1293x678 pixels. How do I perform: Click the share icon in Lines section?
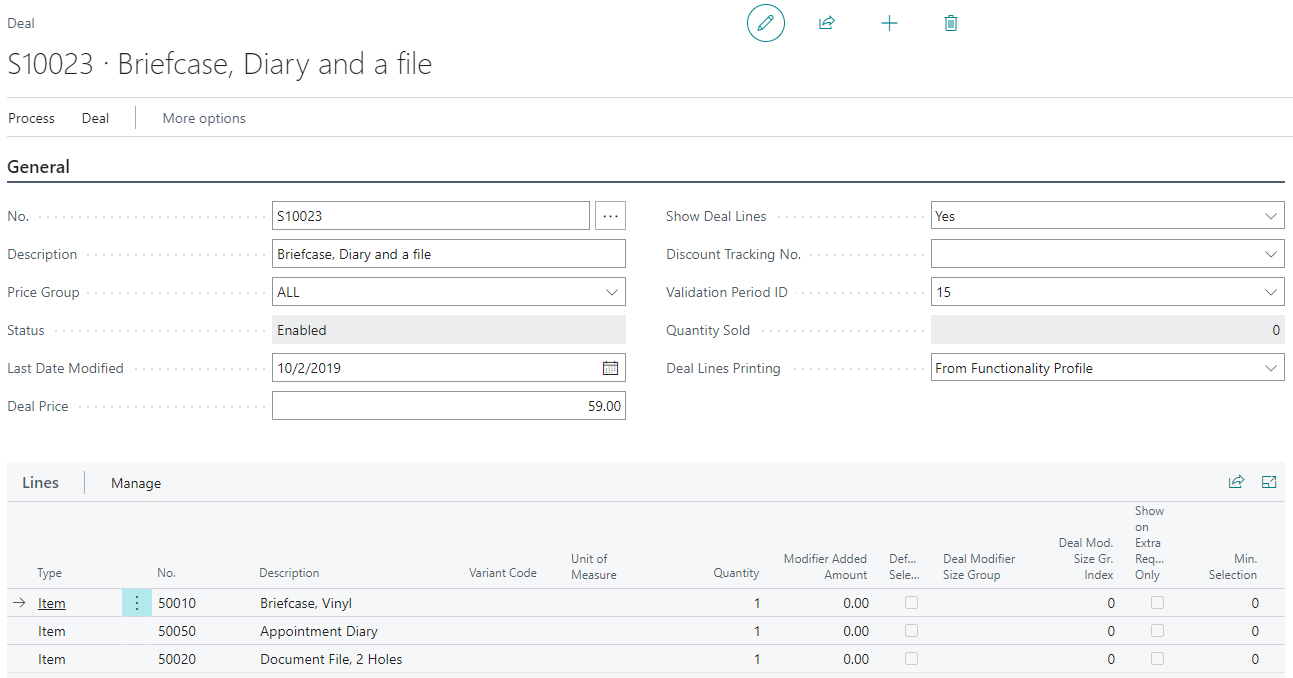click(x=1236, y=482)
